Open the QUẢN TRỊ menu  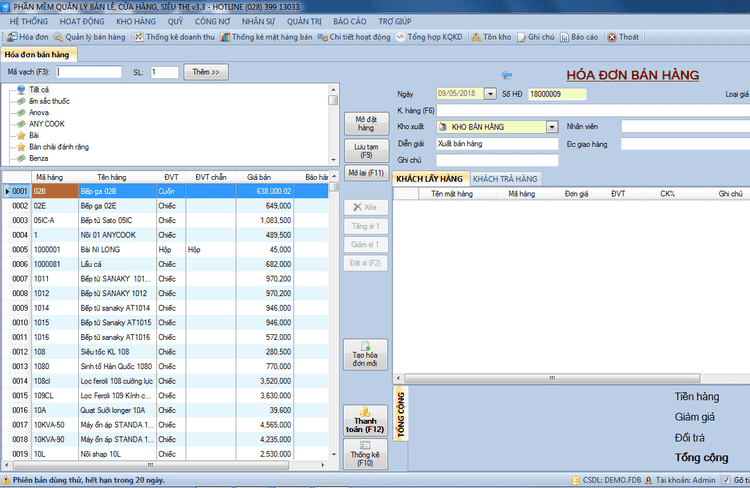[x=304, y=22]
